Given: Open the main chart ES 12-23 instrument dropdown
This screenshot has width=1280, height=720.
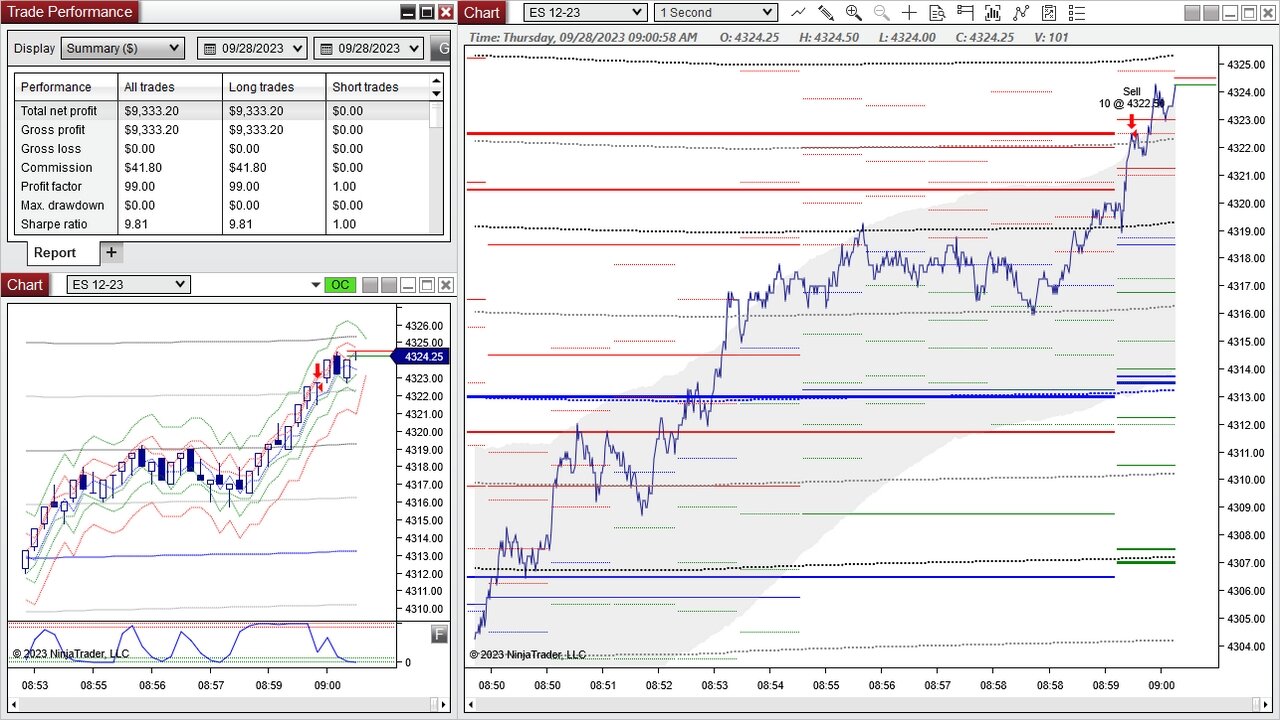Looking at the screenshot, I should pos(586,12).
